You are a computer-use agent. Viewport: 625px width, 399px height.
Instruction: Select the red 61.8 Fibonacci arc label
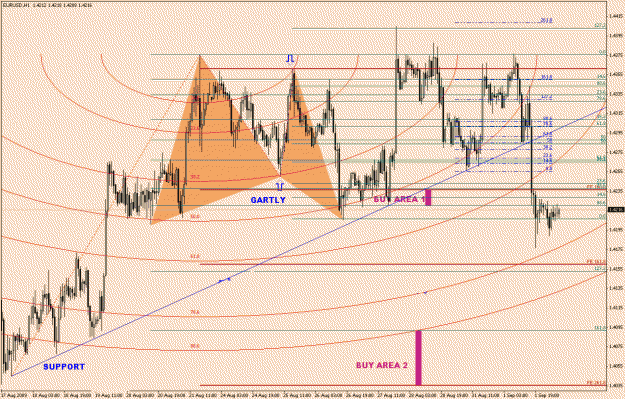(195, 256)
